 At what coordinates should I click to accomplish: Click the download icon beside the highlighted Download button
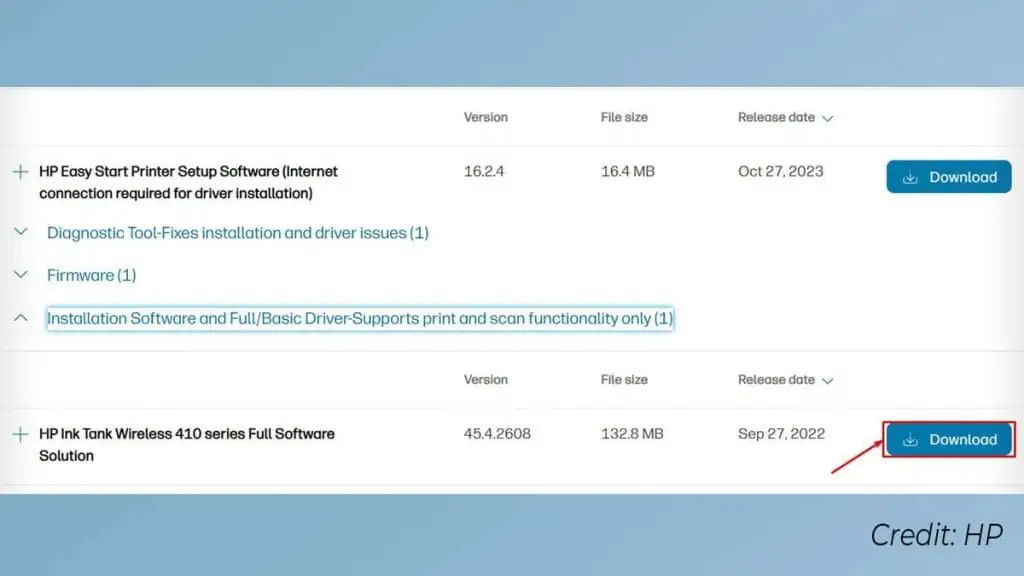click(911, 439)
